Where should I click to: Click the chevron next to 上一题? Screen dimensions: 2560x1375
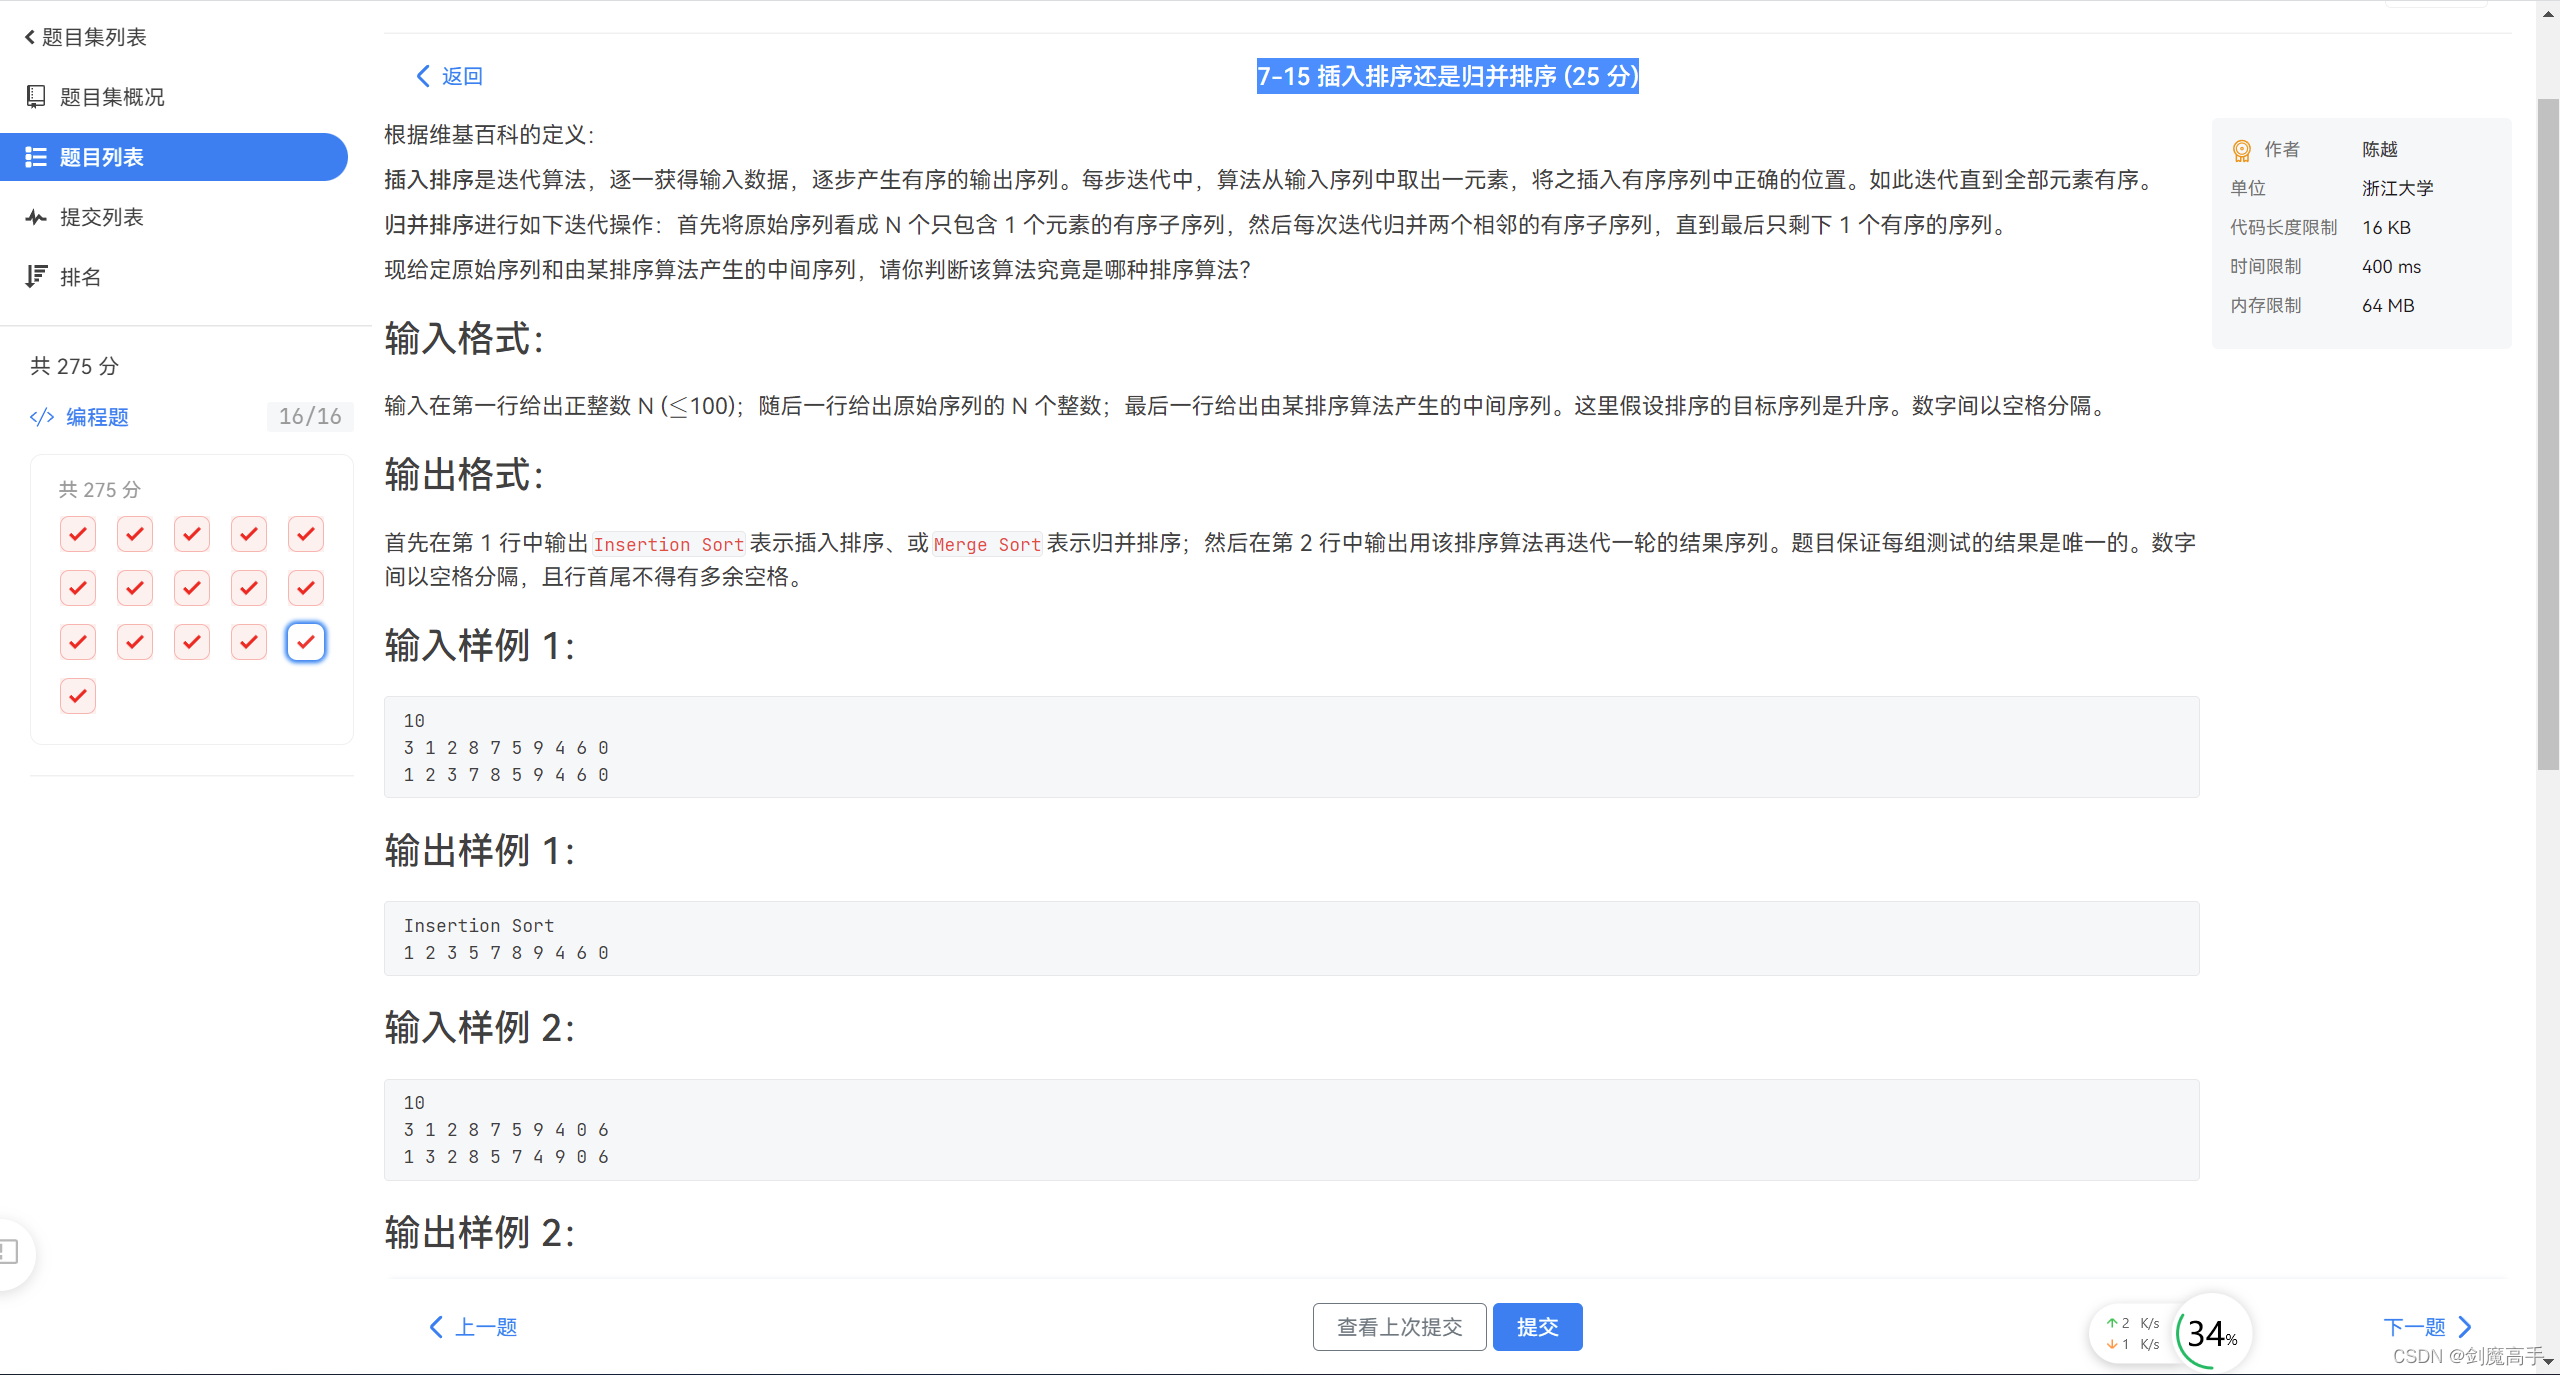[436, 1326]
